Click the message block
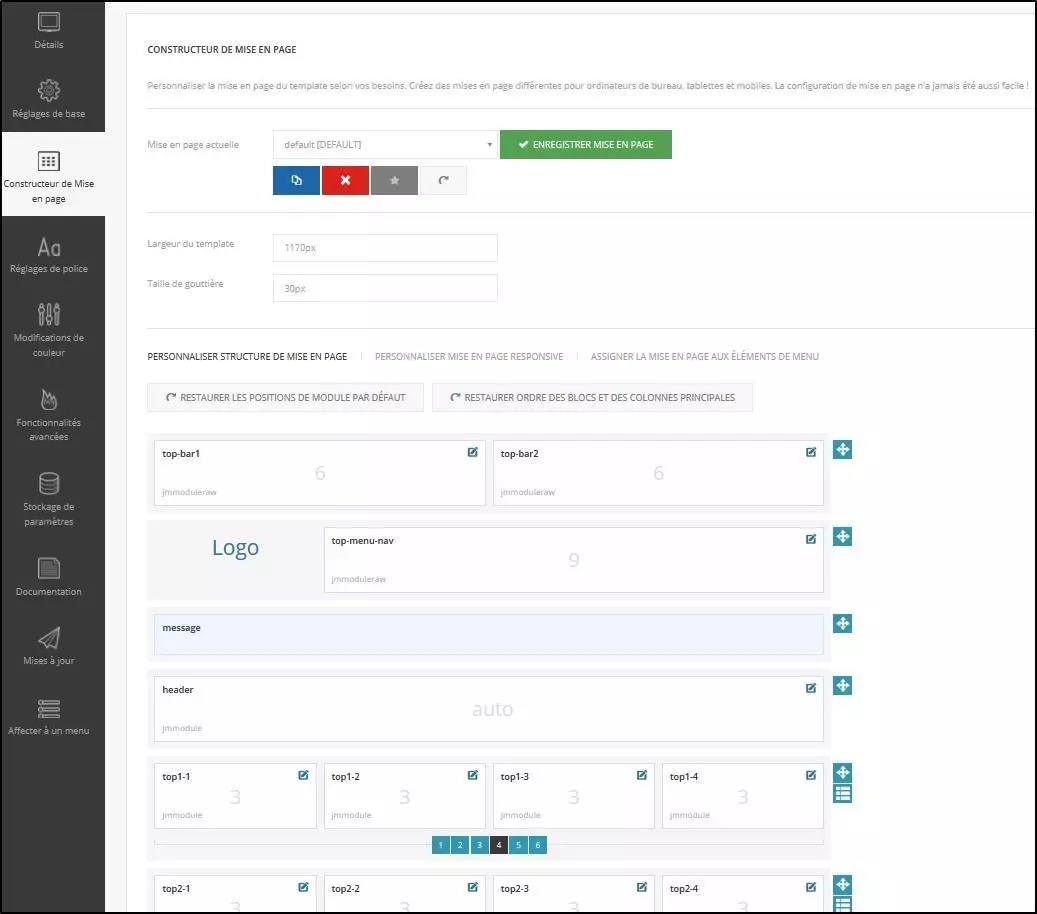 point(489,634)
